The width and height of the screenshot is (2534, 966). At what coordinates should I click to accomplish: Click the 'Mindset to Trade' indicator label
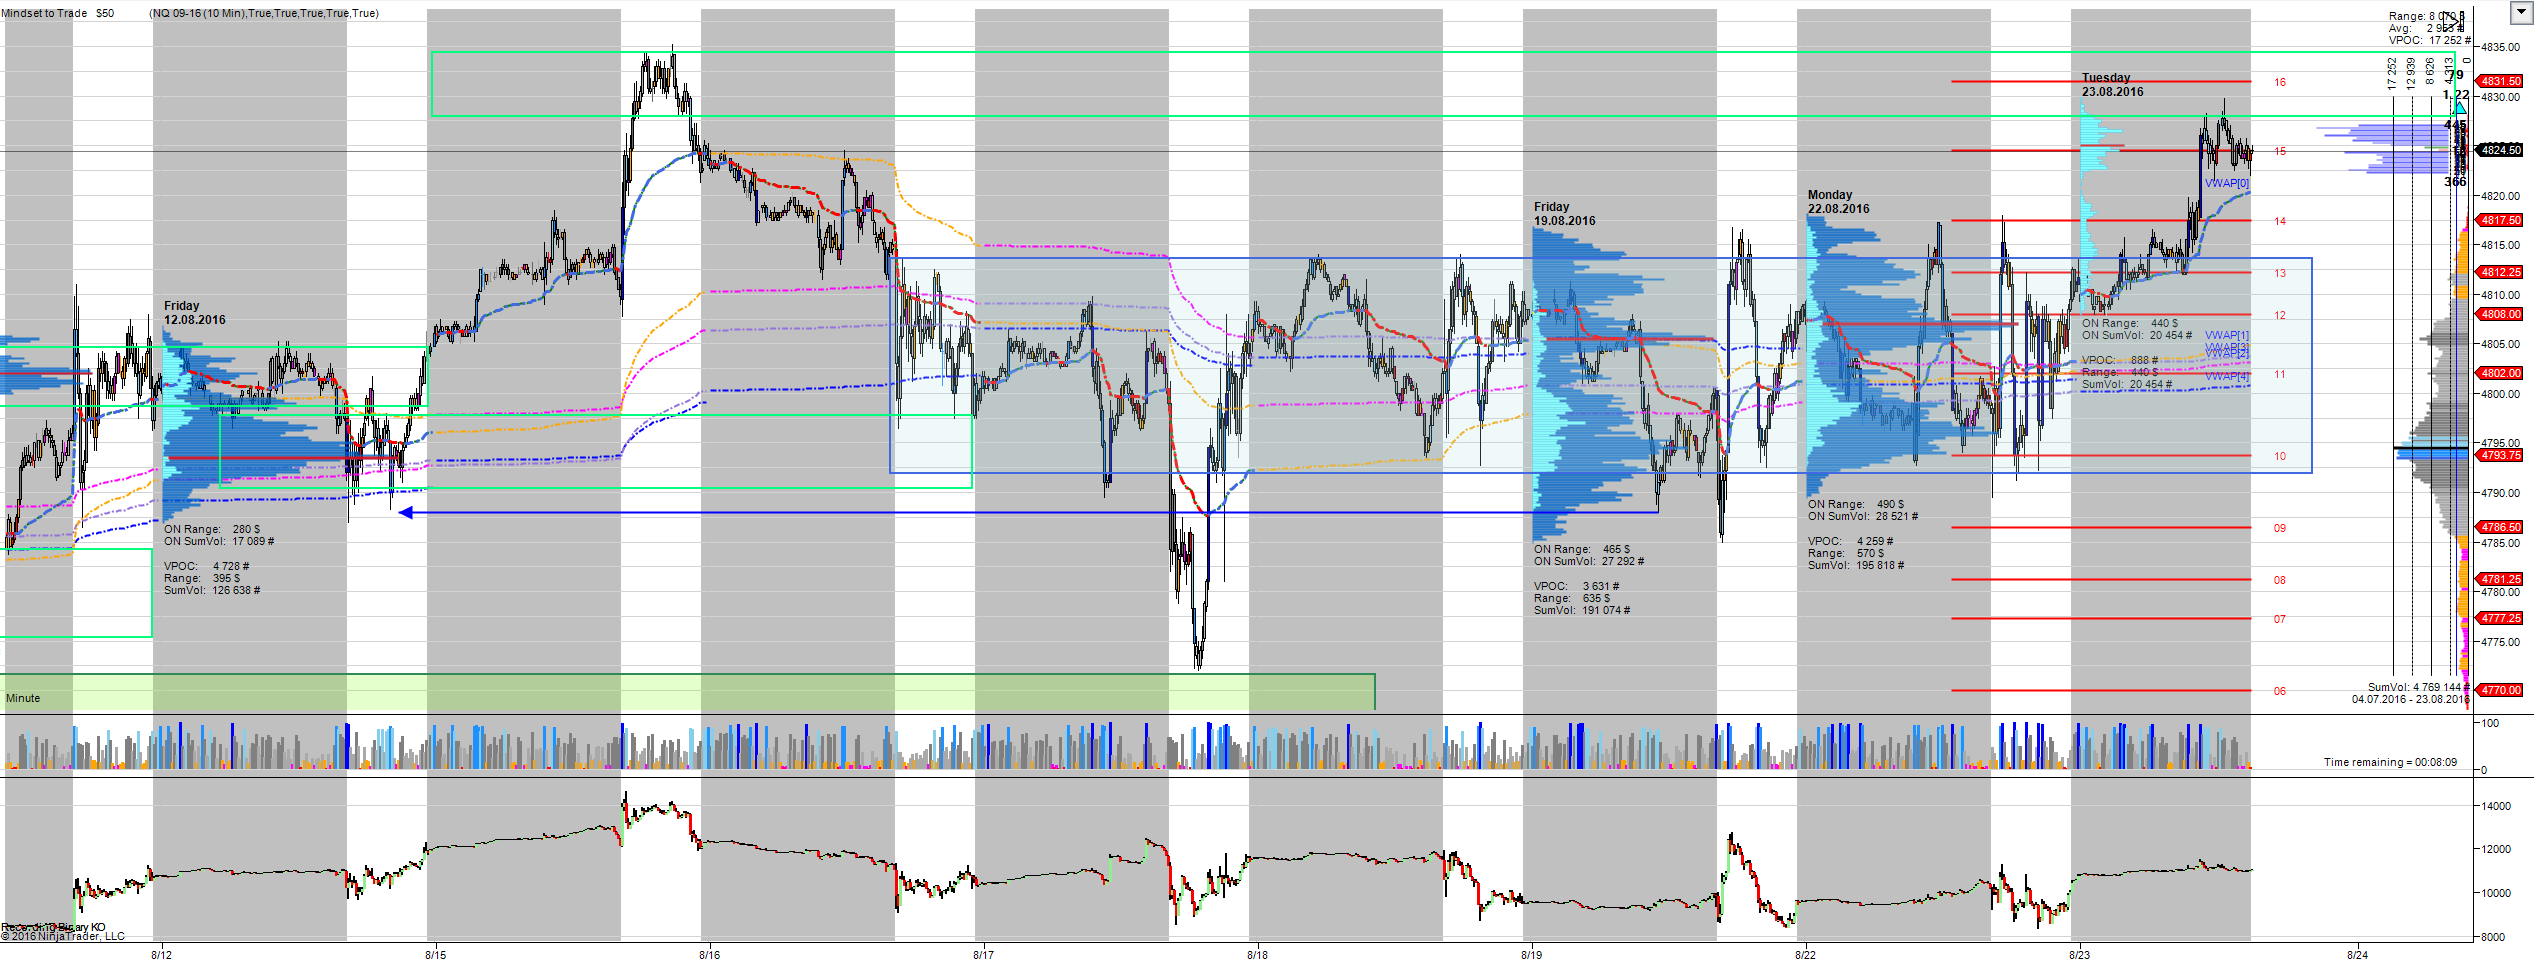click(45, 13)
